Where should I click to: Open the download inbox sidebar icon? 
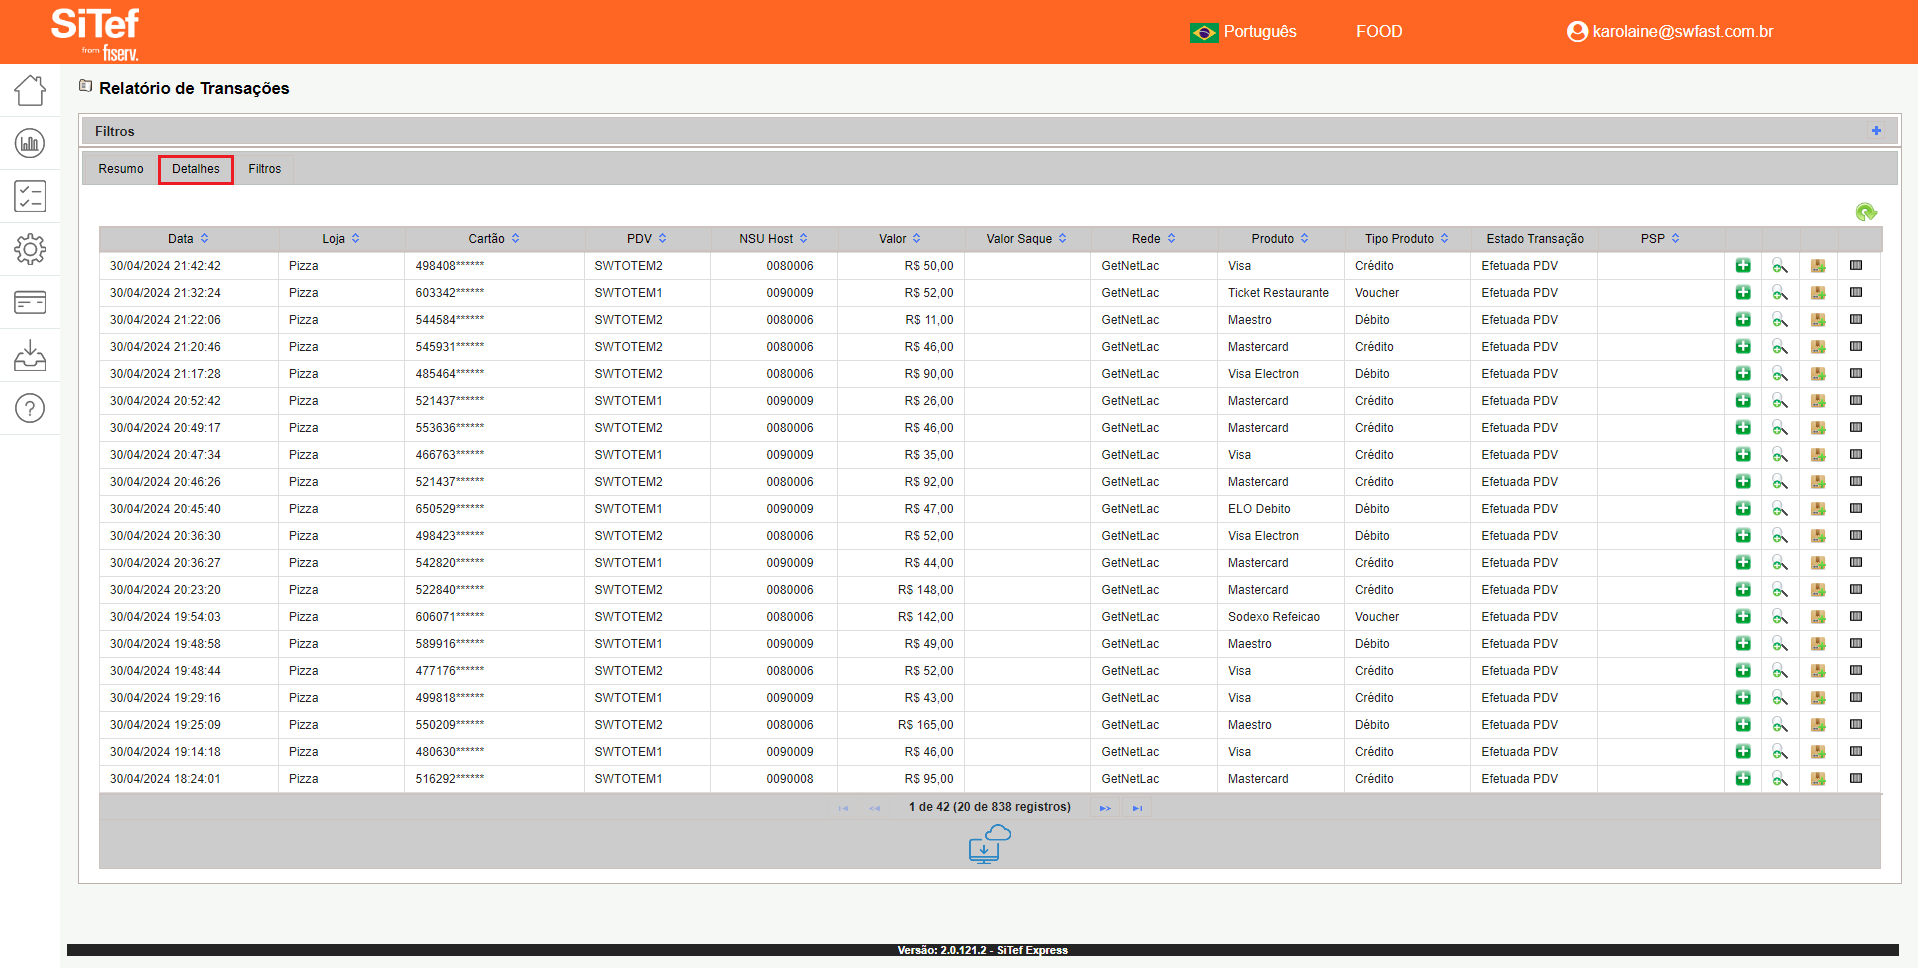point(30,355)
